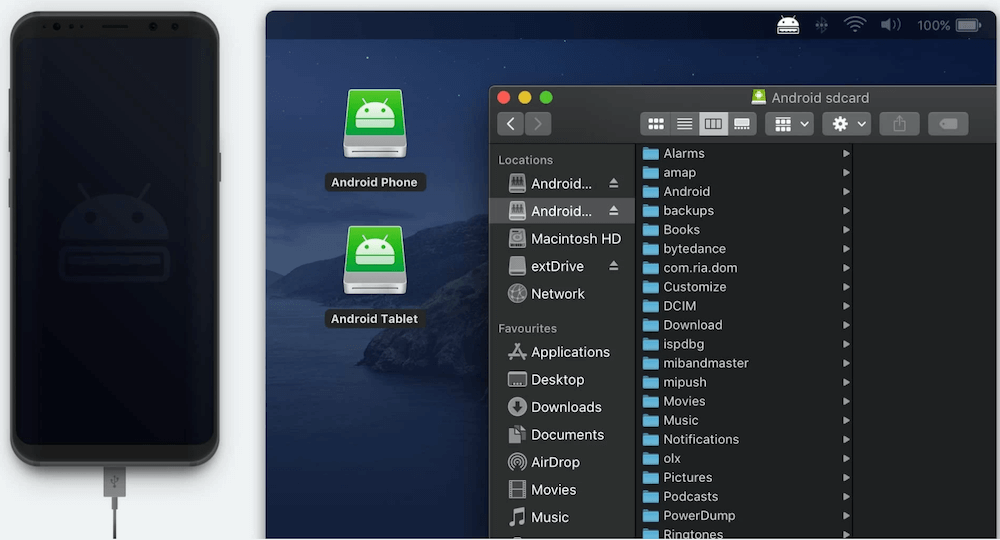This screenshot has height=540, width=1000.
Task: Eject the extDrive volume
Action: [613, 266]
